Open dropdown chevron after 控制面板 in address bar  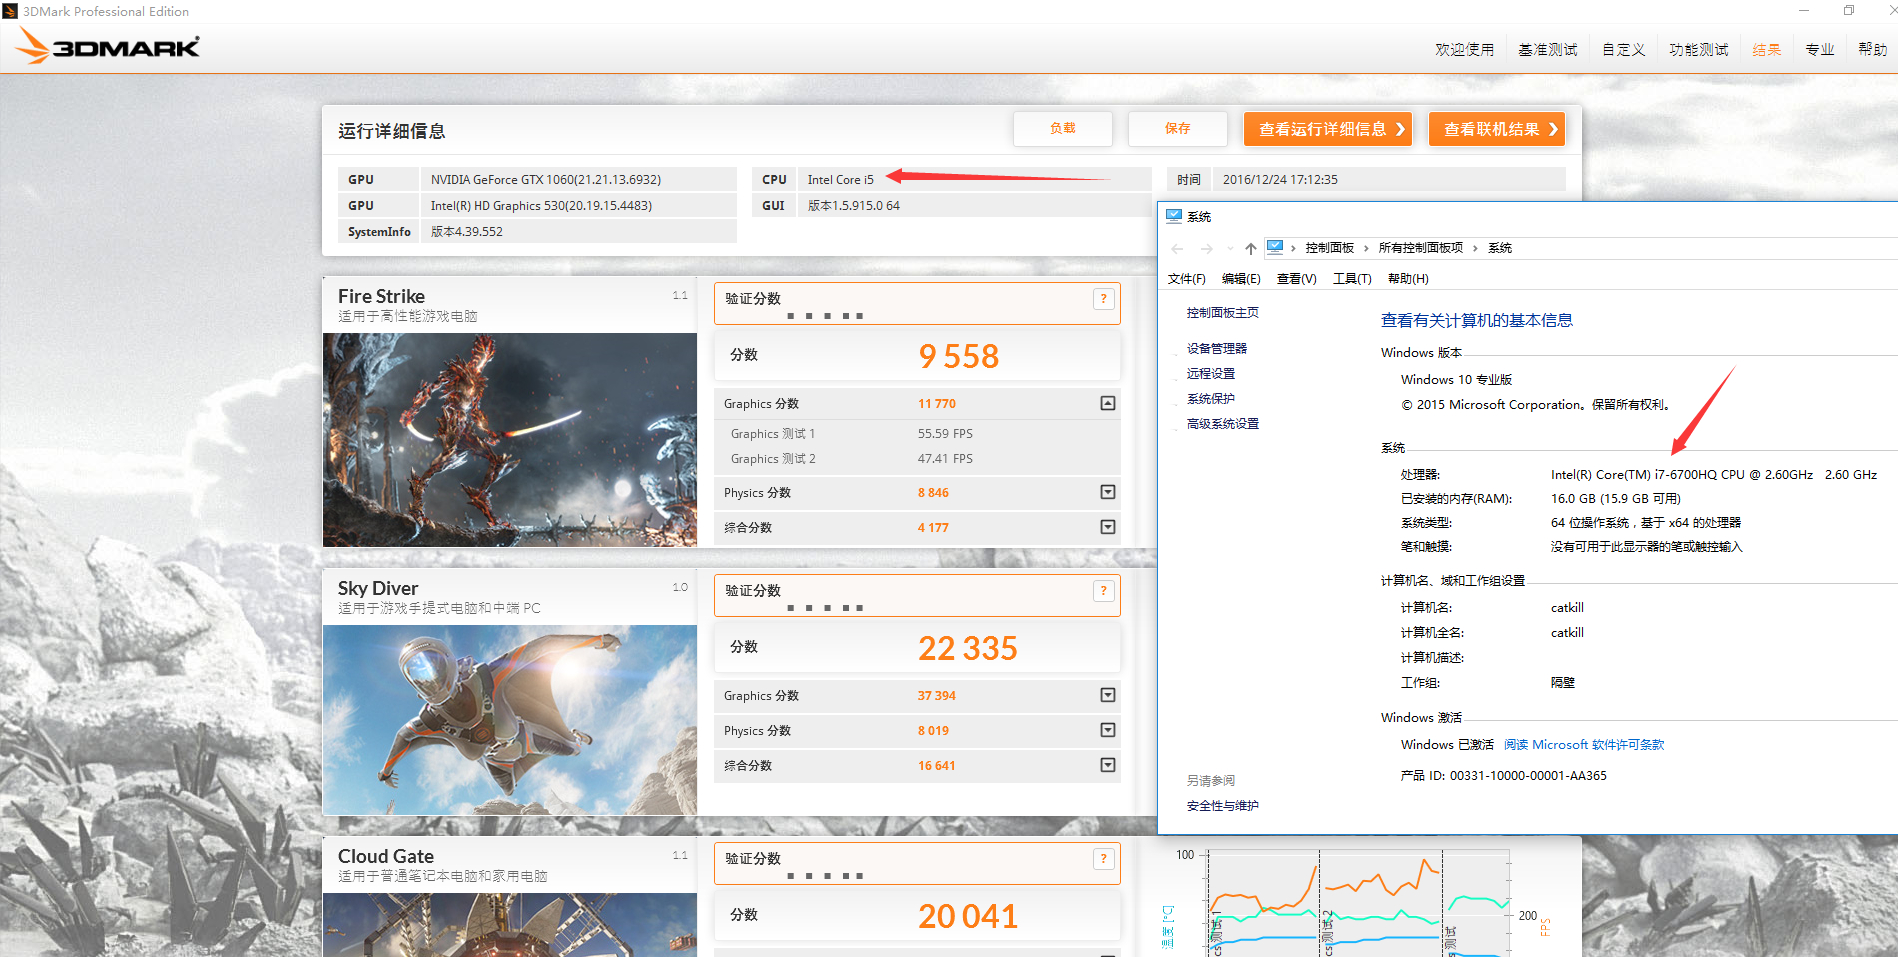(1366, 248)
